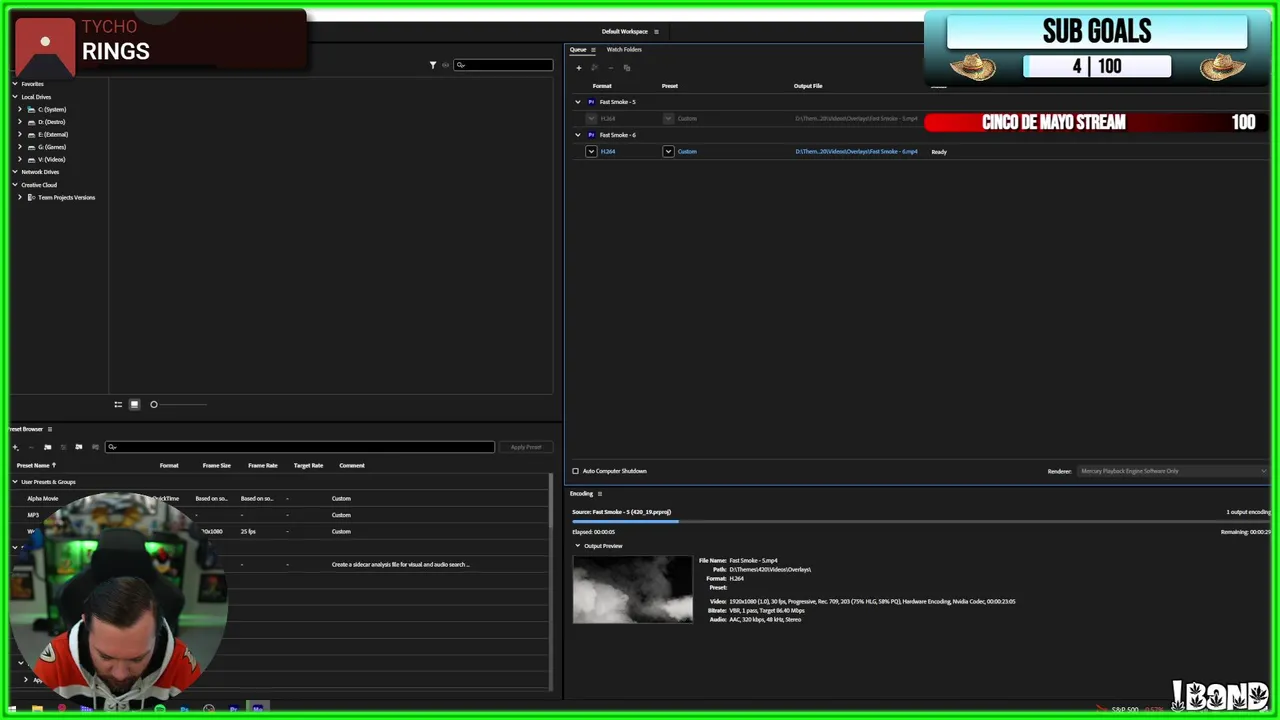Image resolution: width=1280 pixels, height=720 pixels.
Task: Click the Import presets icon
Action: click(x=79, y=447)
